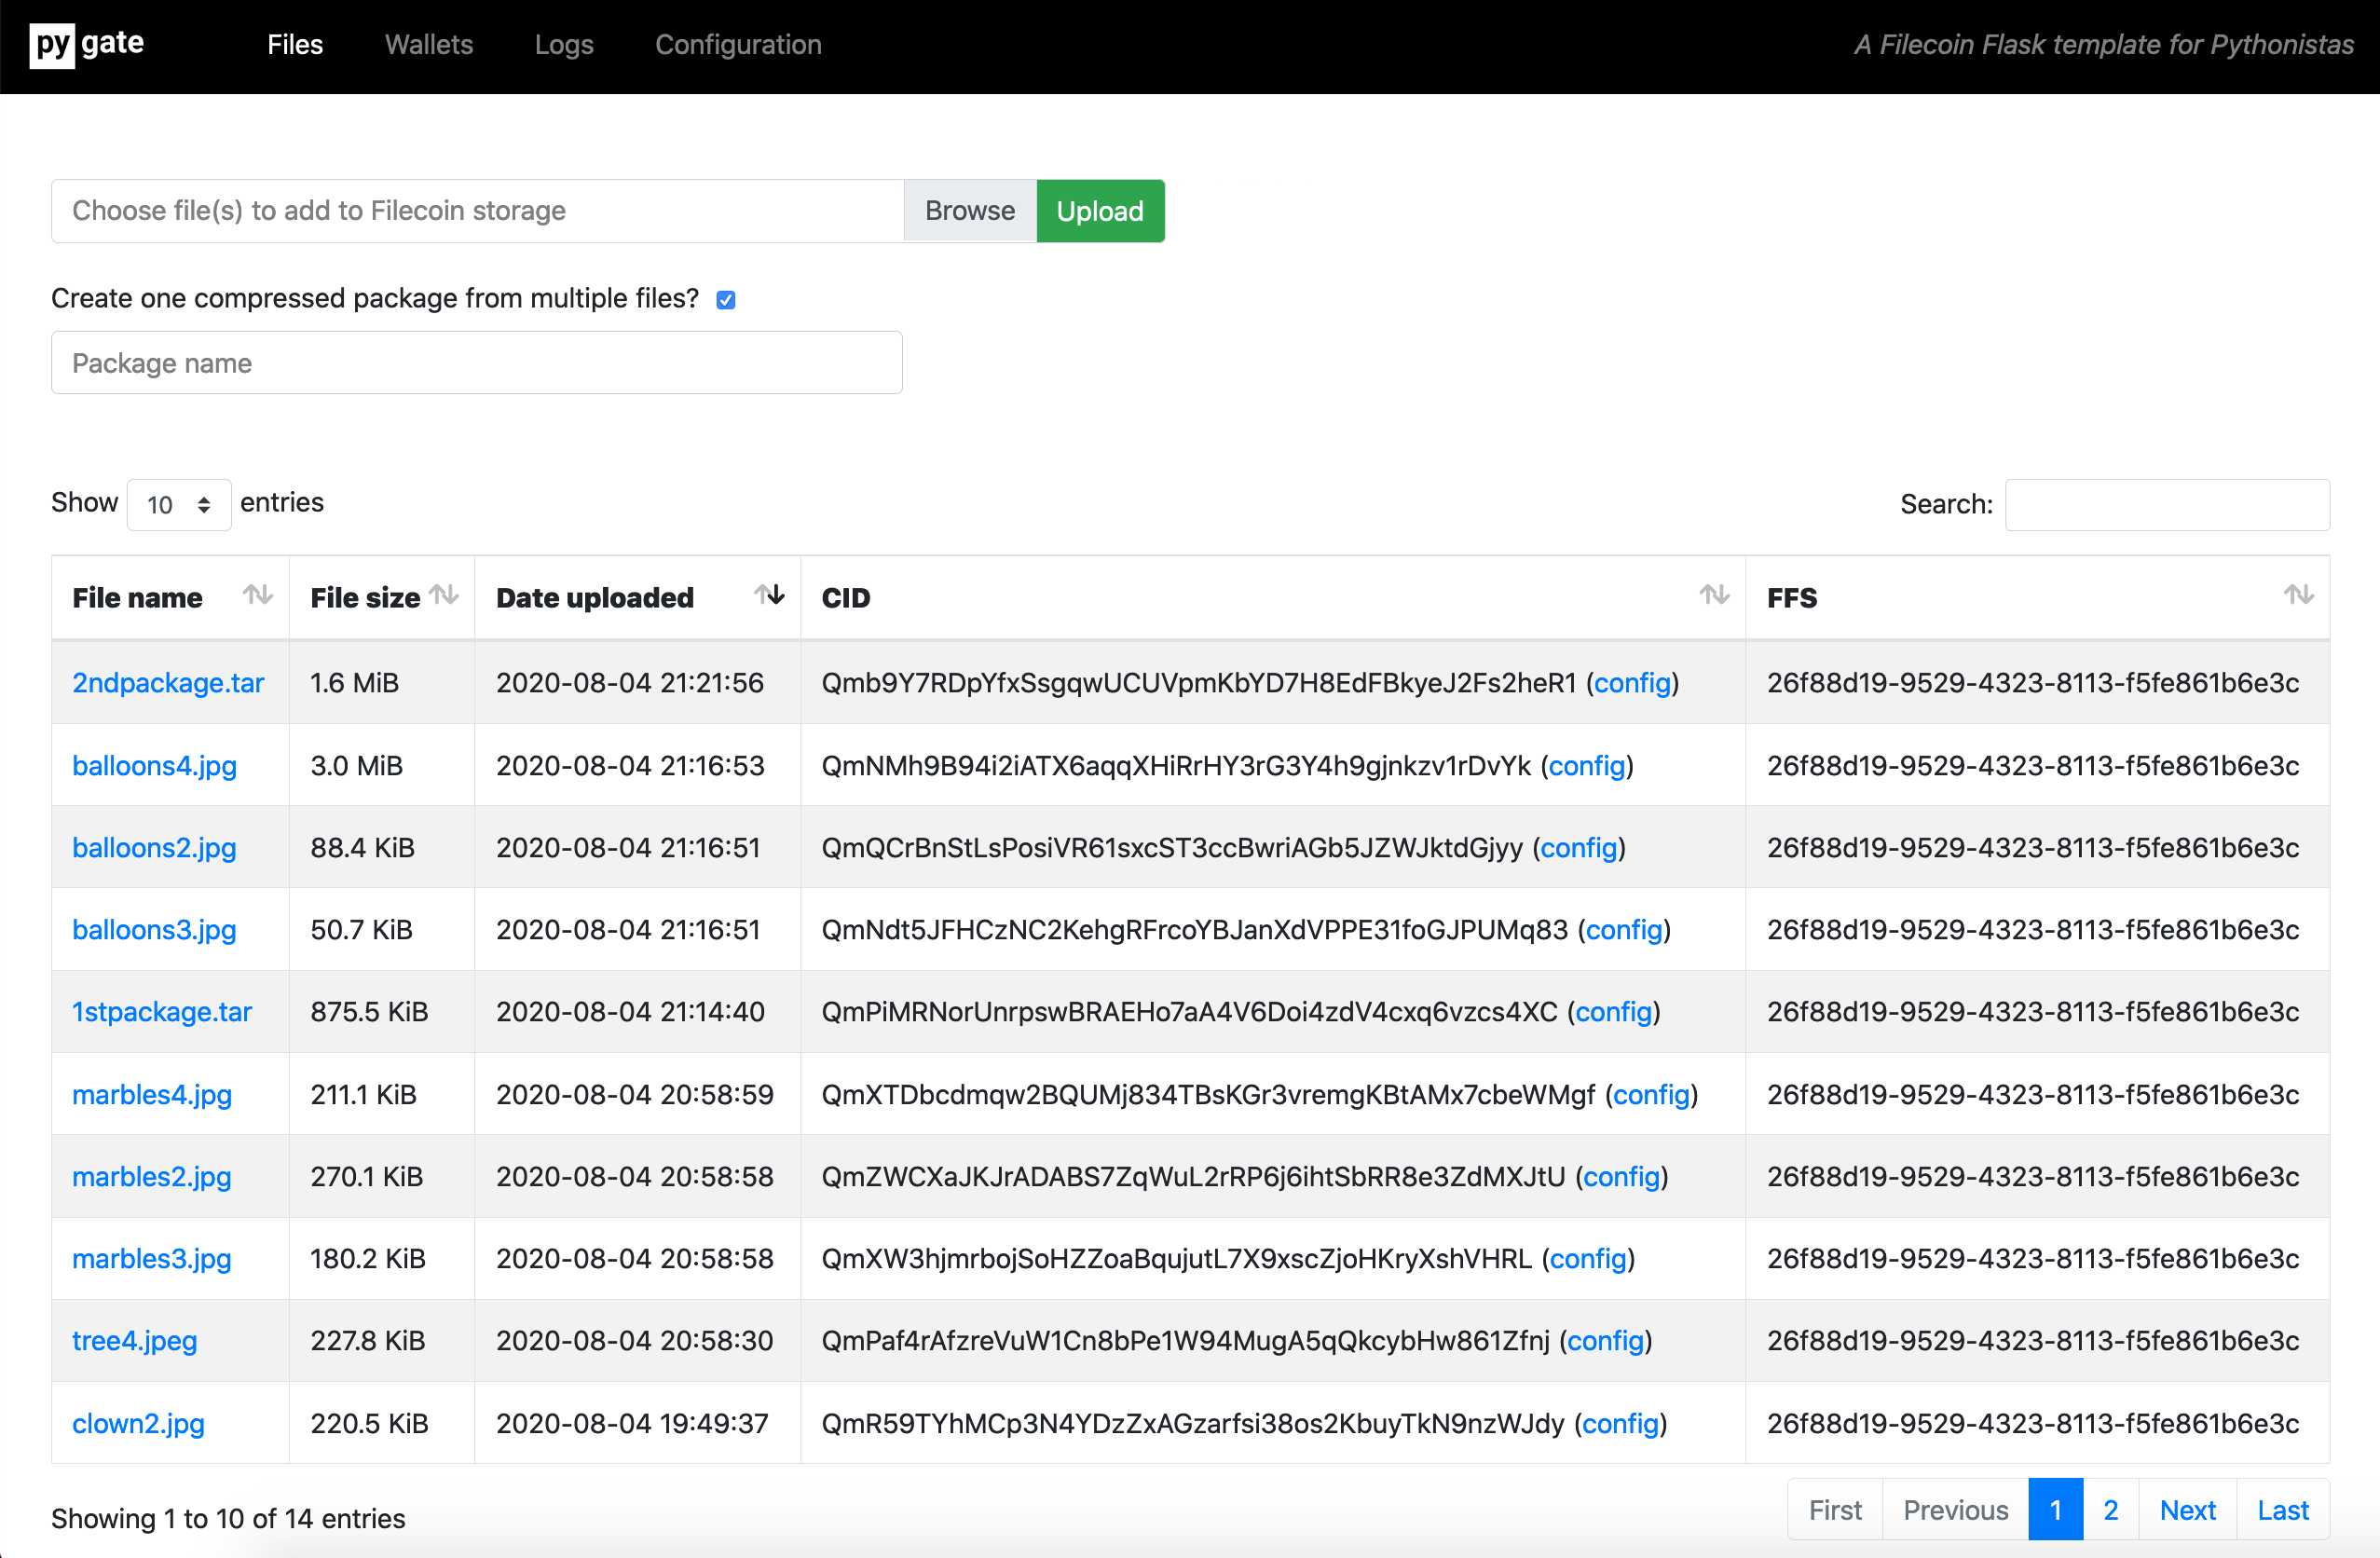
Task: Sort the File name column
Action: point(257,595)
